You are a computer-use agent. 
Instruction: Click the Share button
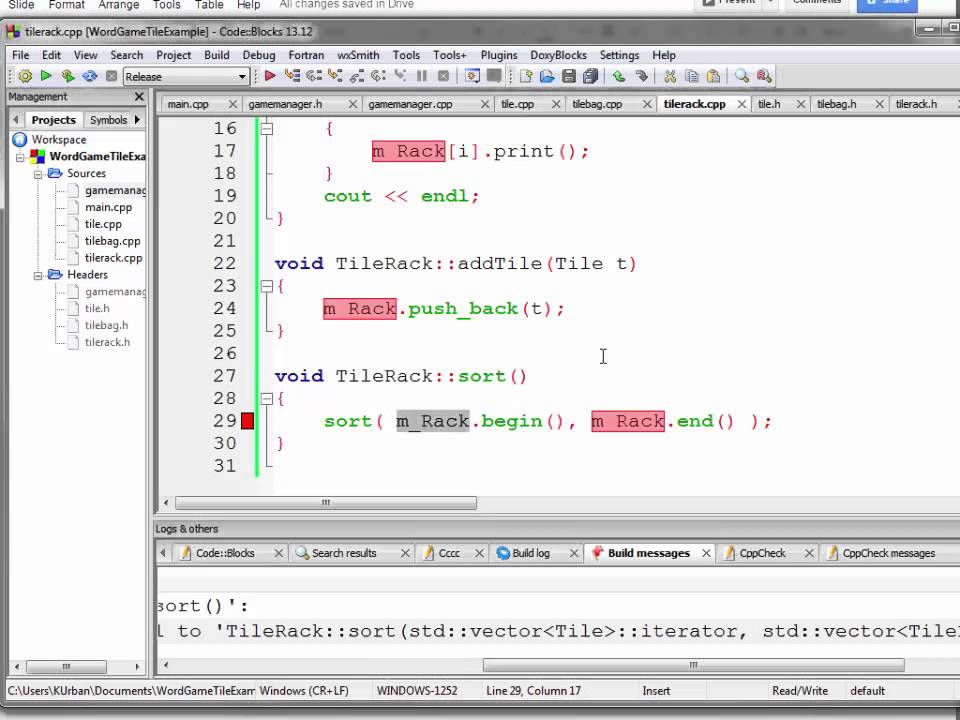[888, 4]
